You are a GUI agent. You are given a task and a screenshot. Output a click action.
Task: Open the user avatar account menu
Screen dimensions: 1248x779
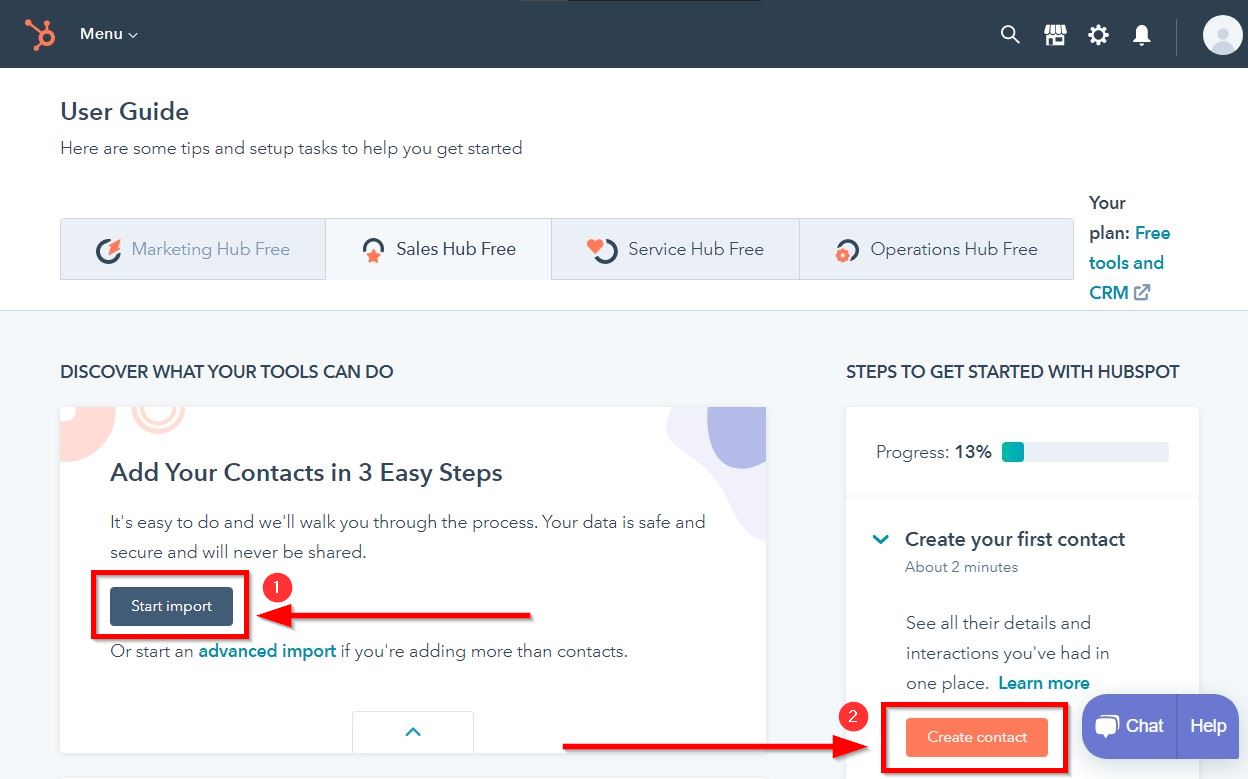pos(1221,35)
